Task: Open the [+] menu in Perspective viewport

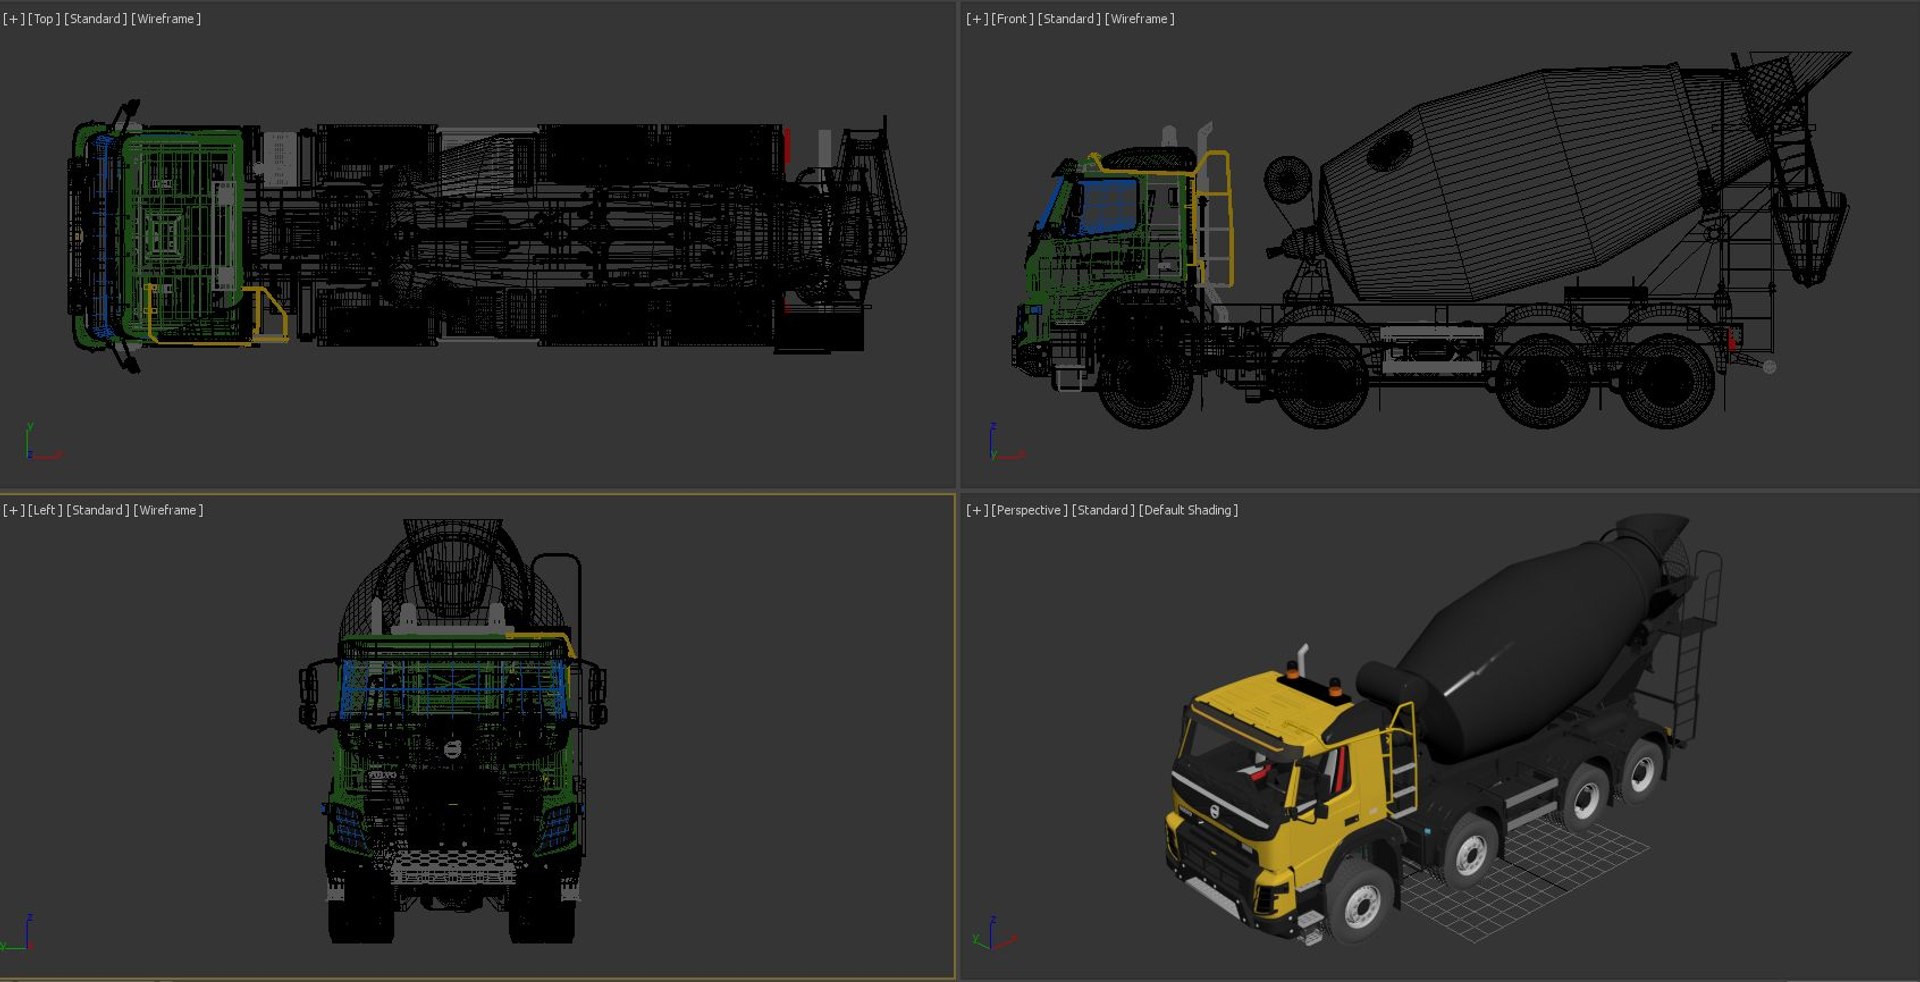Action: (x=977, y=510)
